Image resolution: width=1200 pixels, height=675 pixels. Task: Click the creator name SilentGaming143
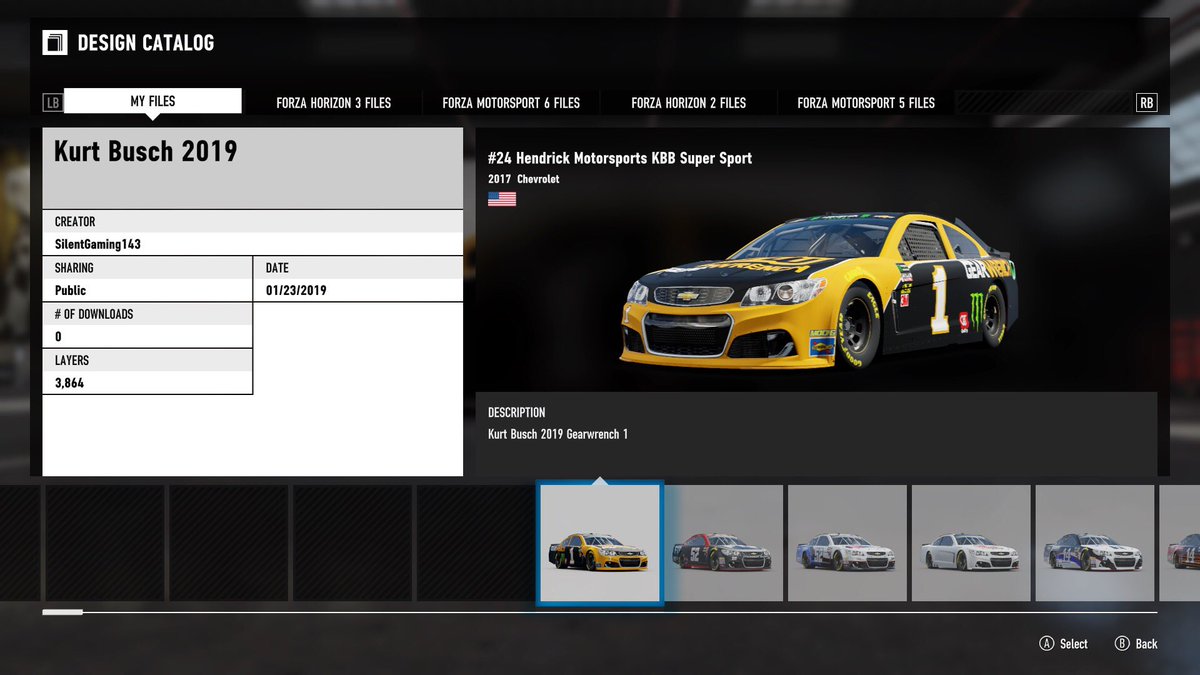pos(98,244)
